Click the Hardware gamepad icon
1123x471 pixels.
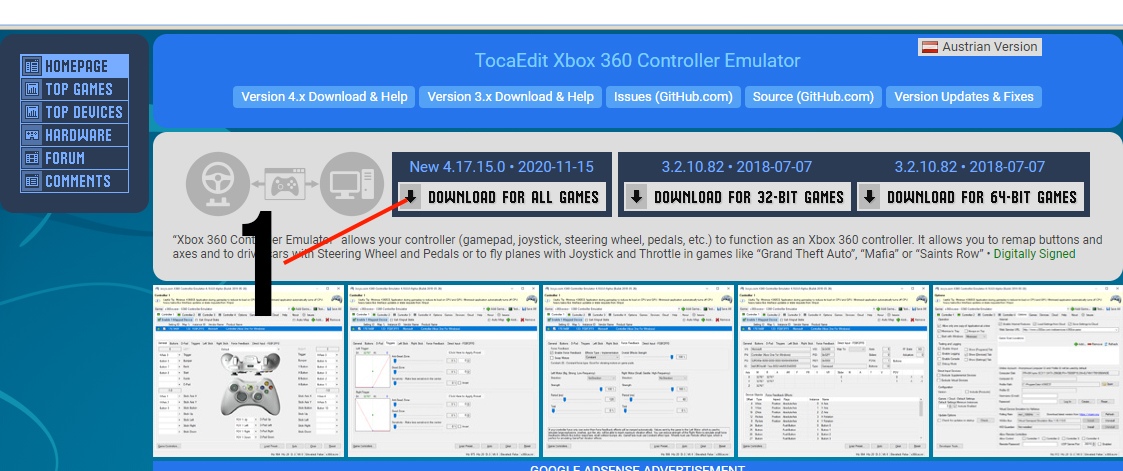click(32, 135)
